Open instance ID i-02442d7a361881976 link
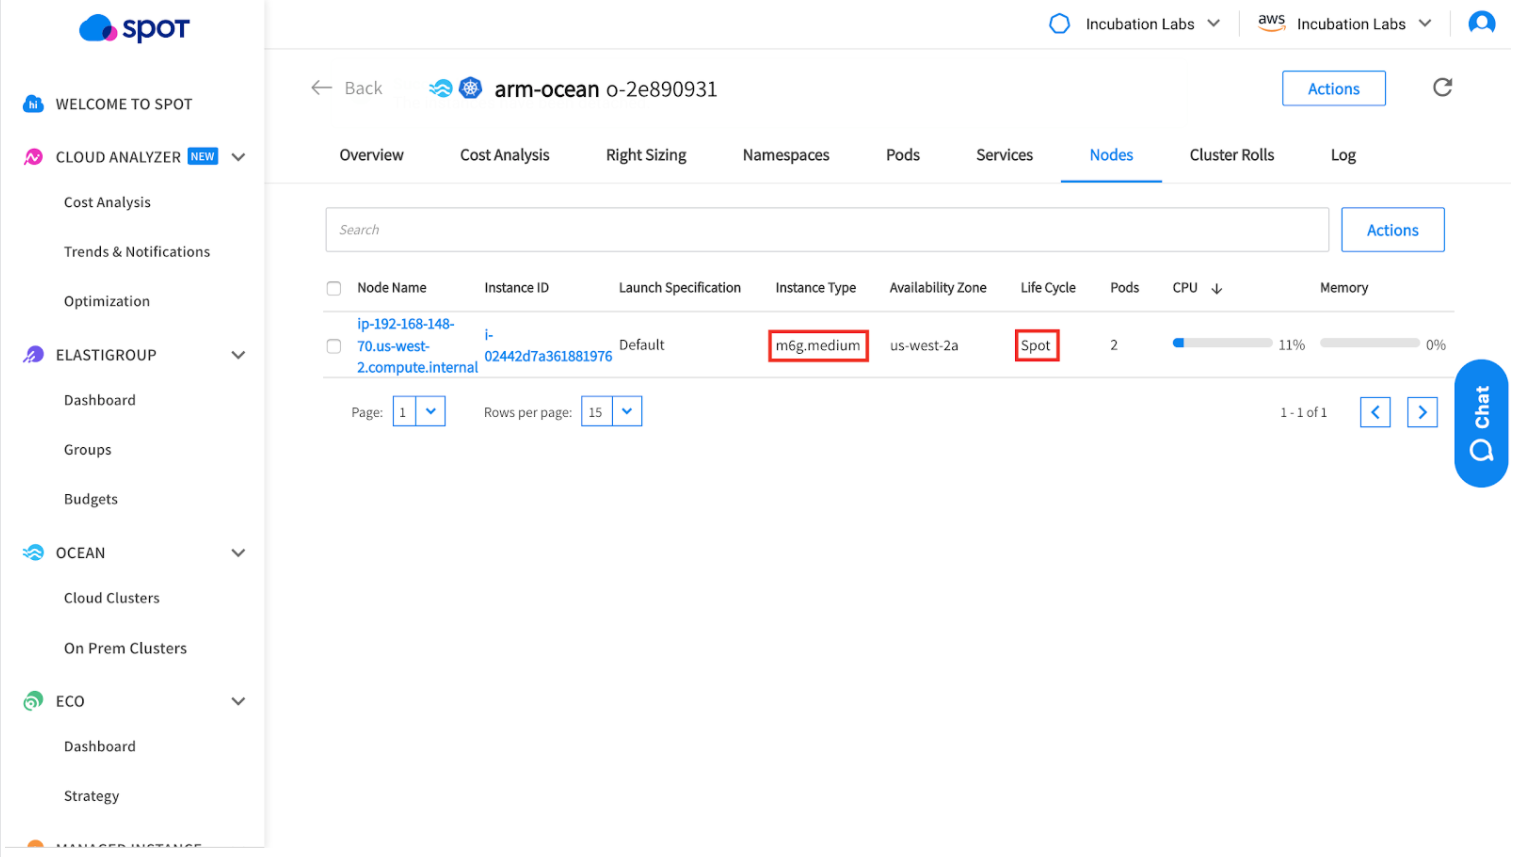Image resolution: width=1515 pixels, height=857 pixels. tap(547, 355)
